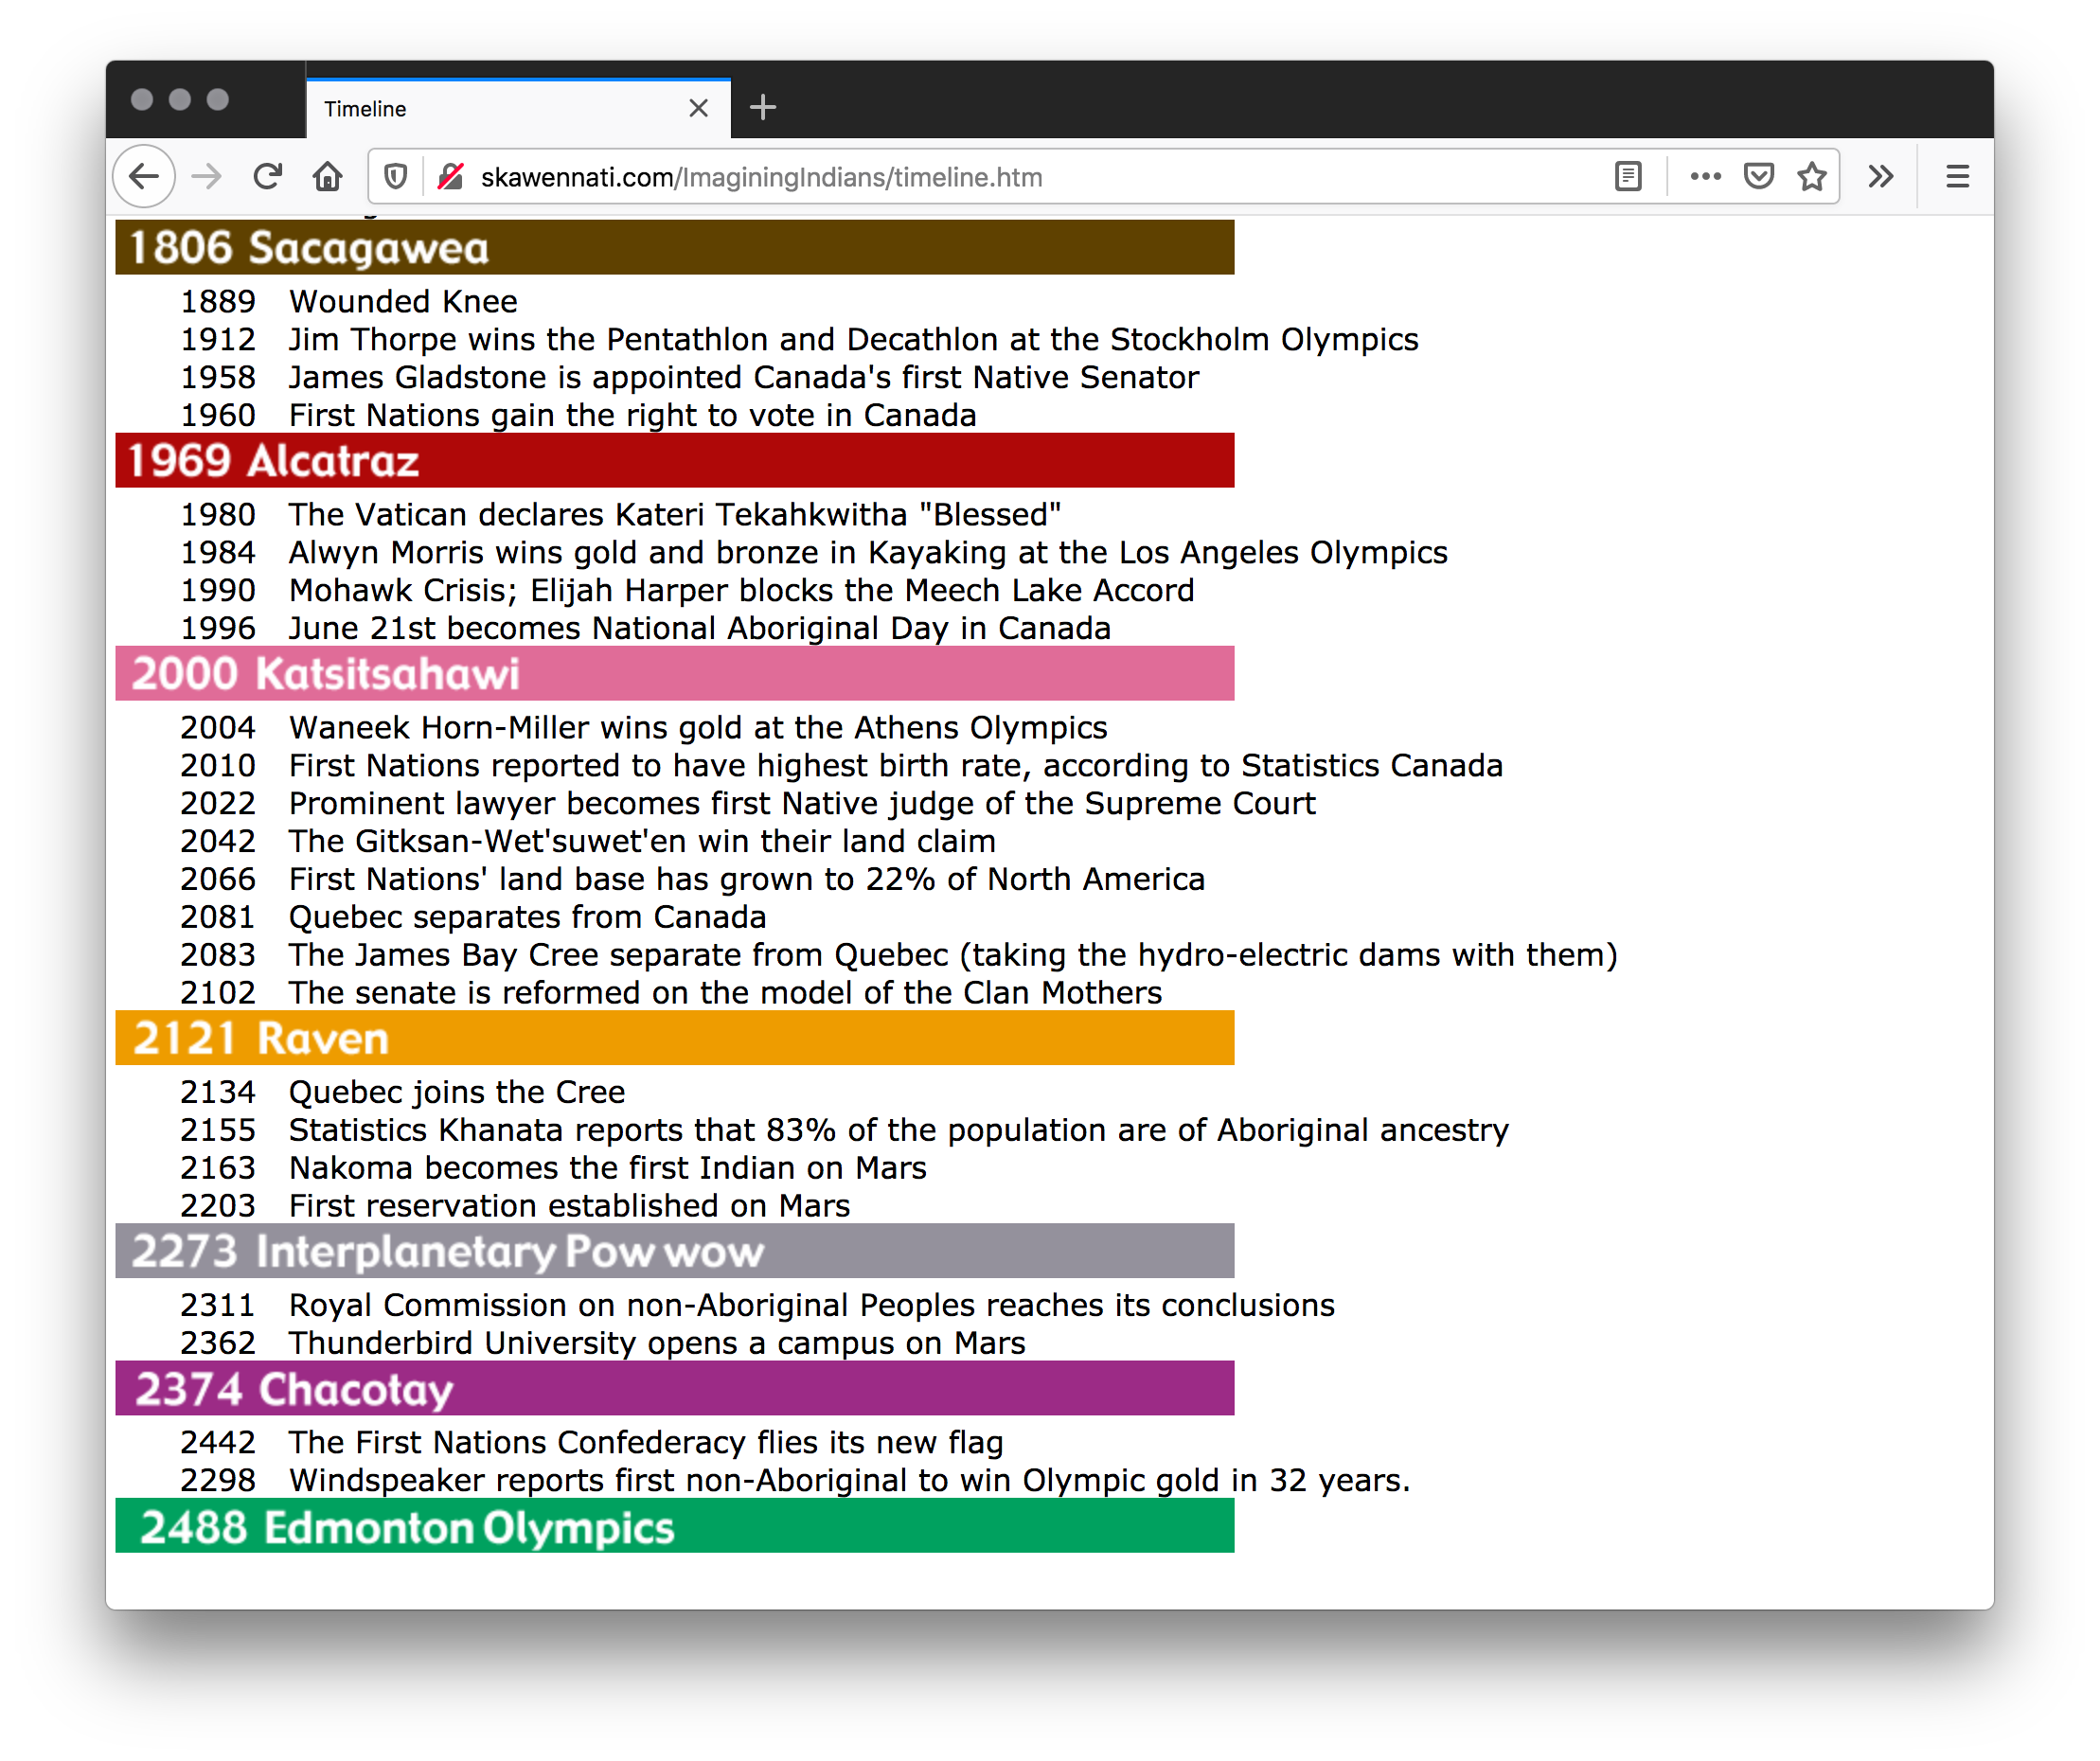Click the year 2442

pyautogui.click(x=218, y=1443)
